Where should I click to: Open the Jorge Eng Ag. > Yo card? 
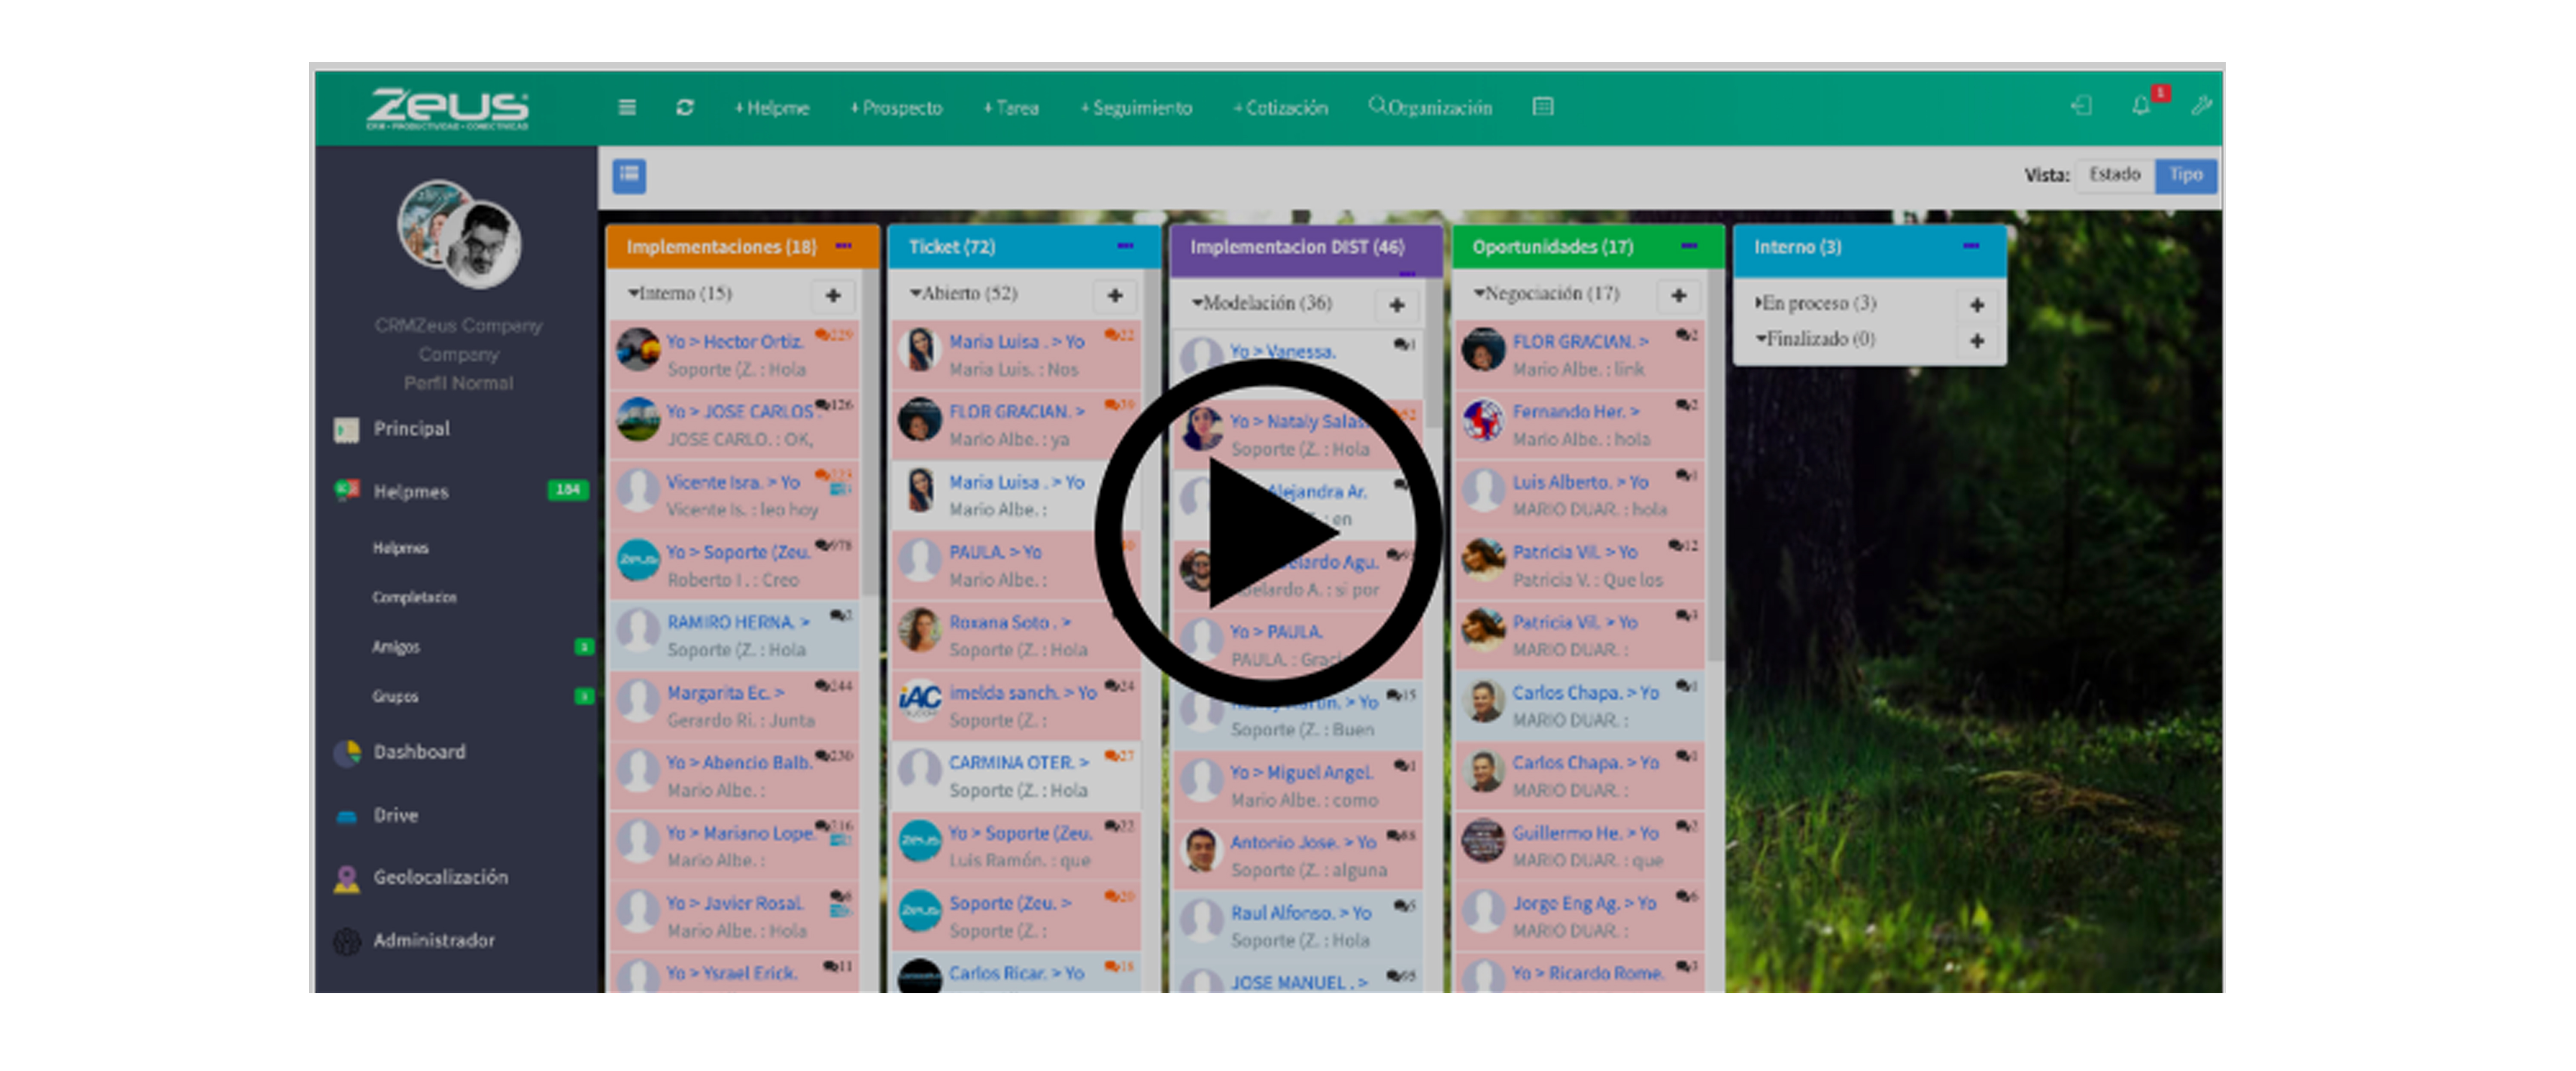1581,916
